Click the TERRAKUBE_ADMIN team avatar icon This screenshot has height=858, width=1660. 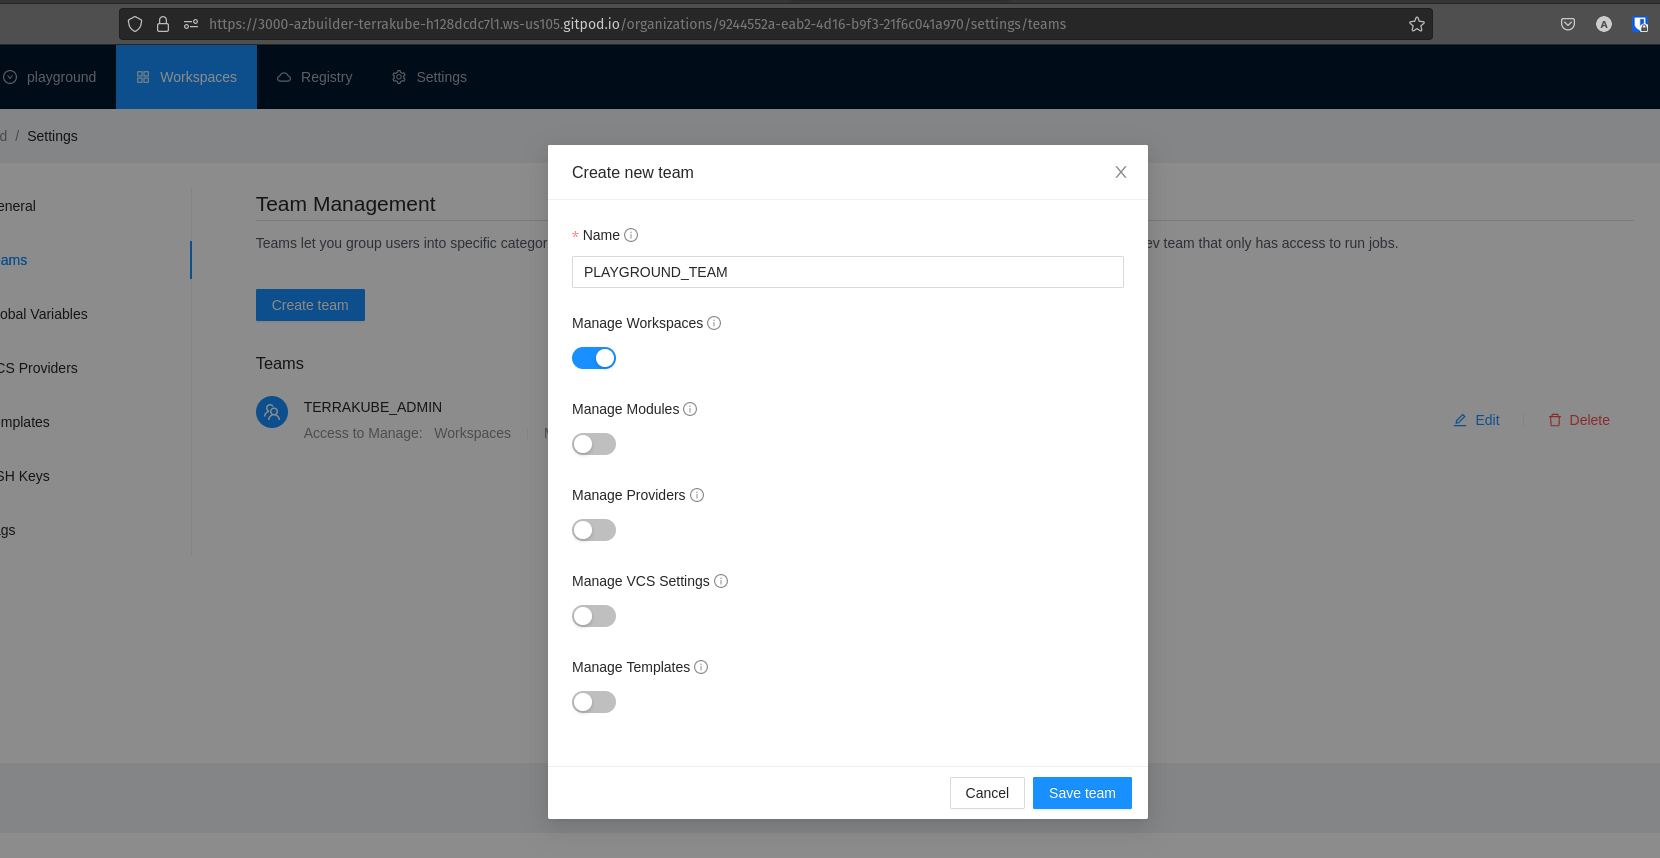coord(272,412)
